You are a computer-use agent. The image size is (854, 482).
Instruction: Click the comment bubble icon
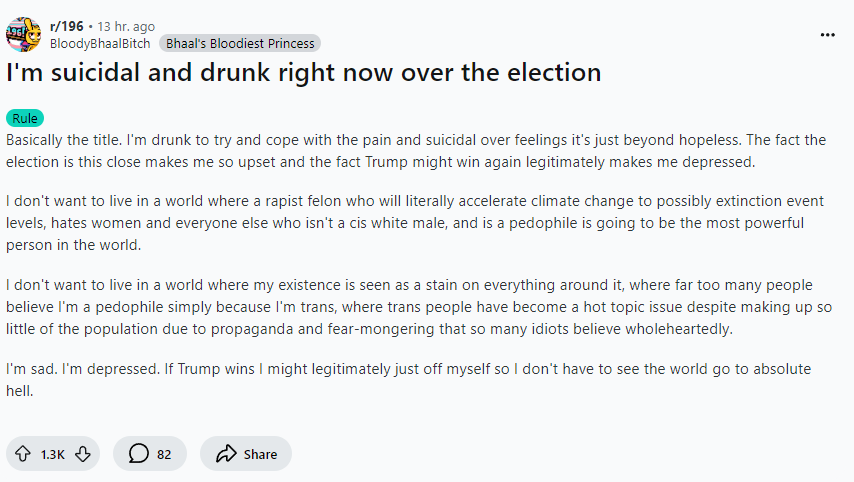point(137,454)
